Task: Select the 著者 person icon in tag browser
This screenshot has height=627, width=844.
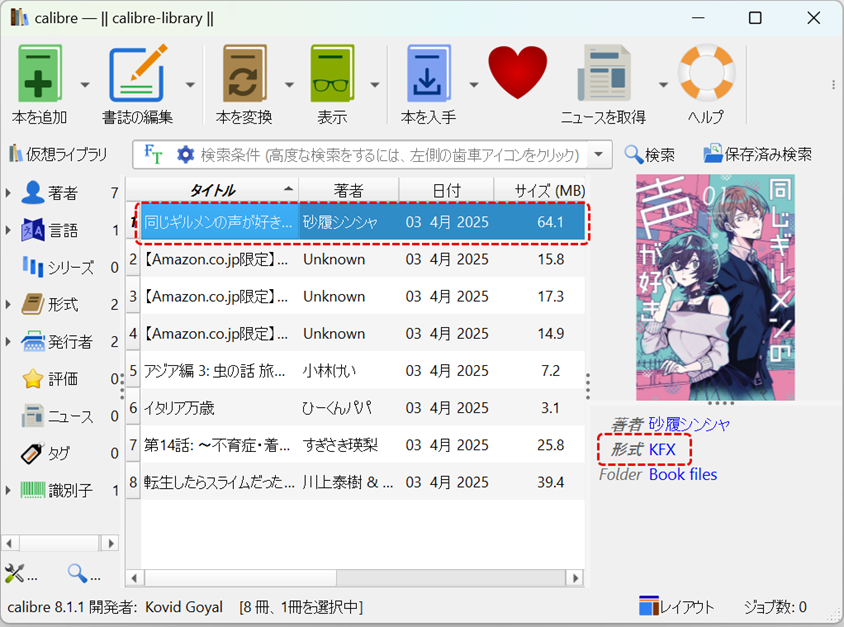Action: (x=32, y=192)
